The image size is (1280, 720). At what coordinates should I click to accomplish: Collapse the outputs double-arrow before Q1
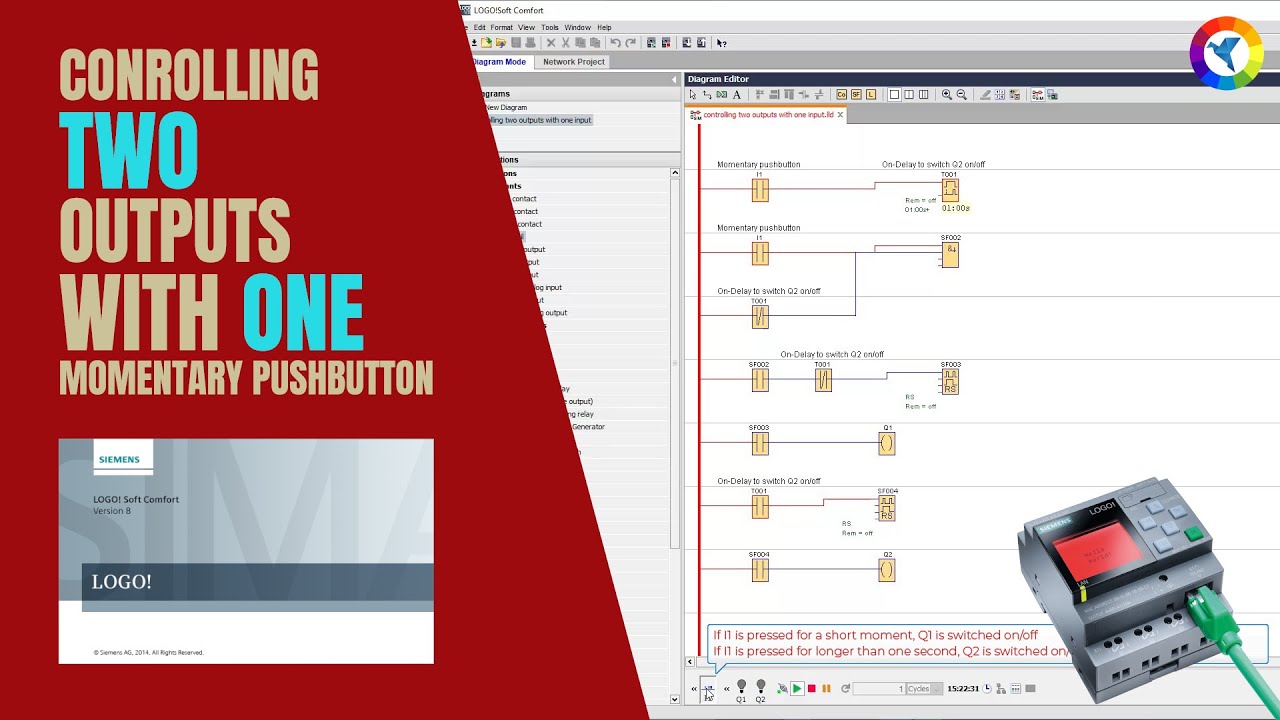pyautogui.click(x=727, y=689)
